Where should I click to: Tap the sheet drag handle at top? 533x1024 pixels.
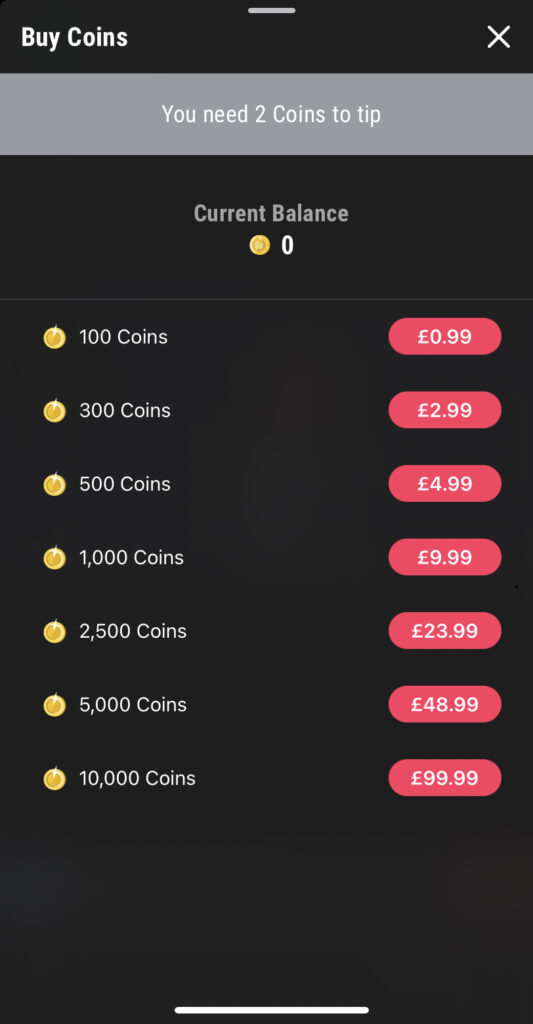(272, 10)
